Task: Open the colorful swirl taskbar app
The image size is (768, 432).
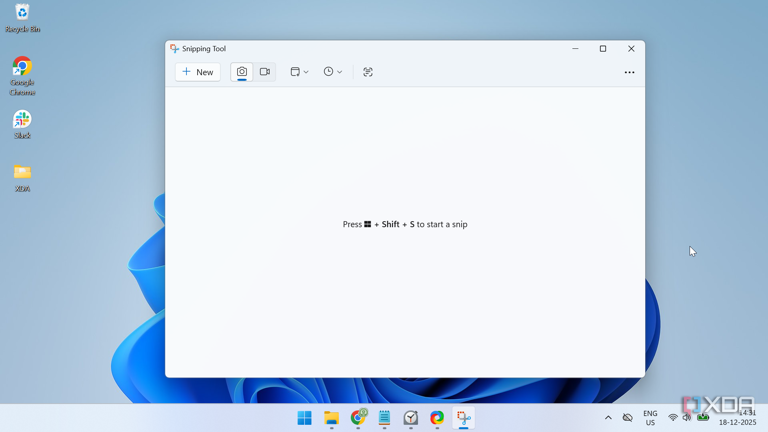Action: pos(437,418)
